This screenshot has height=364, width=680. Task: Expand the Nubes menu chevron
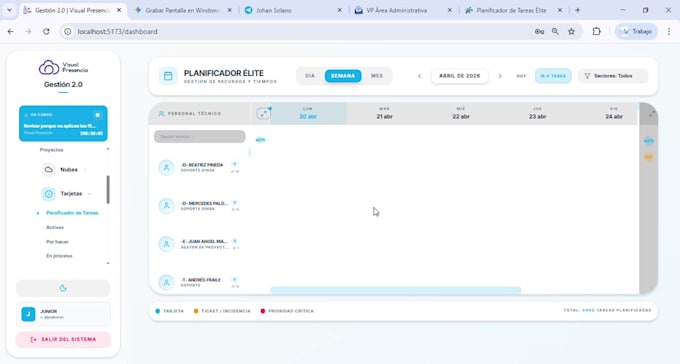pyautogui.click(x=85, y=170)
